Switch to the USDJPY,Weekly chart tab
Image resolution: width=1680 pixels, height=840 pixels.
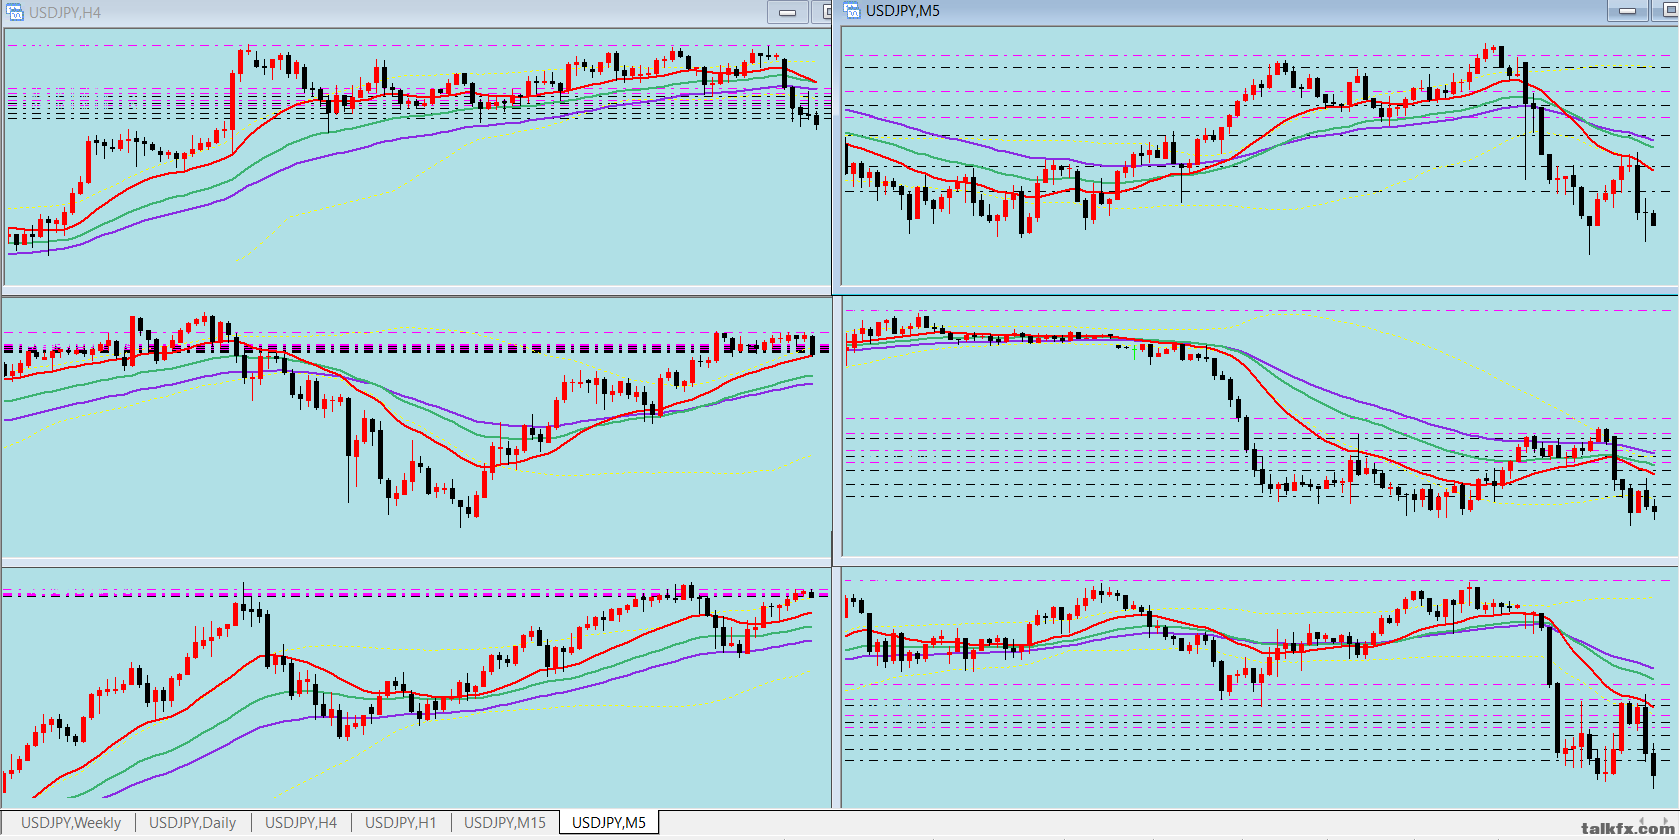[71, 823]
